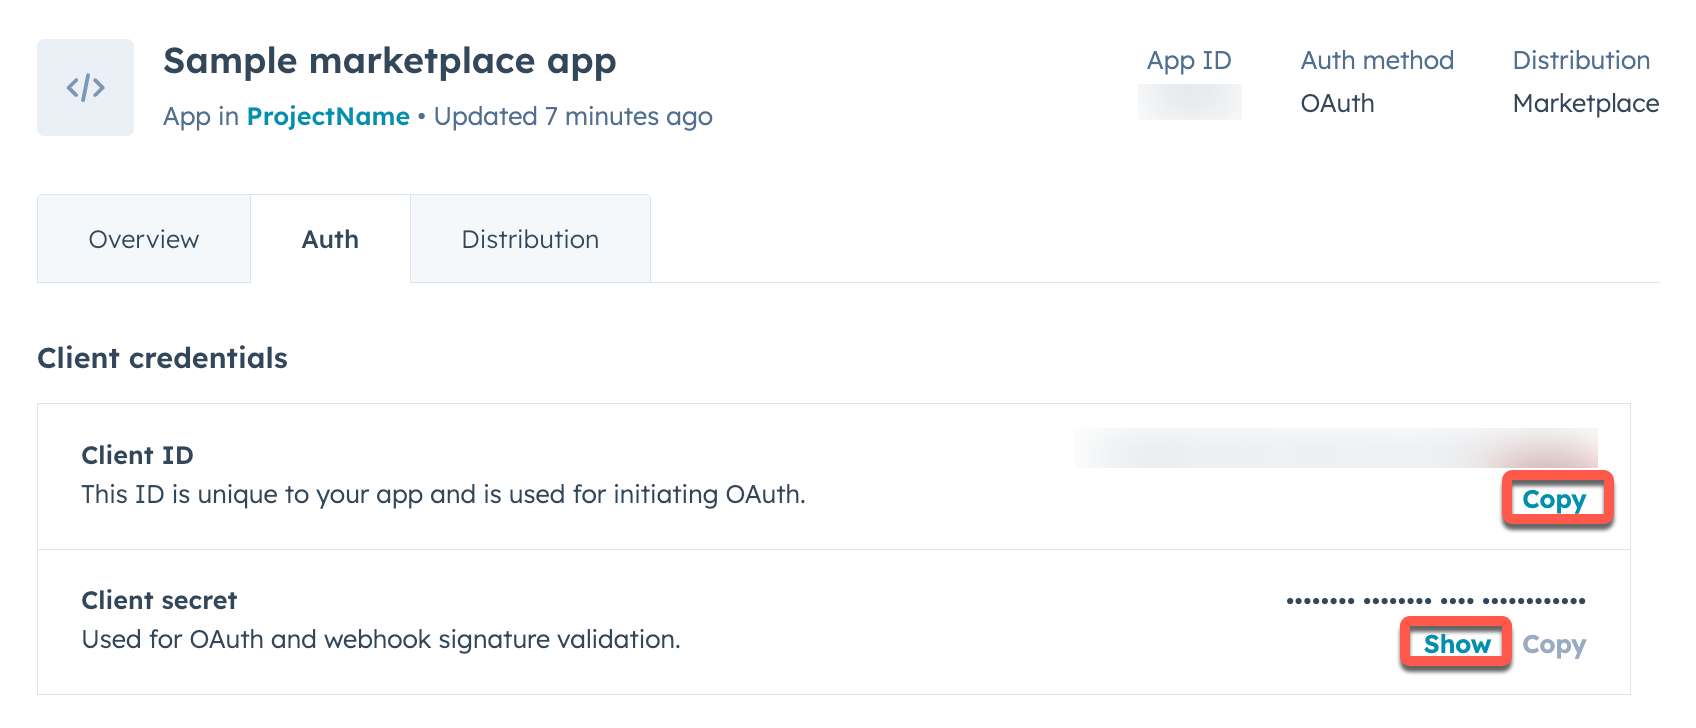Image resolution: width=1696 pixels, height=728 pixels.
Task: Copy the Client secret value
Action: coord(1554,645)
